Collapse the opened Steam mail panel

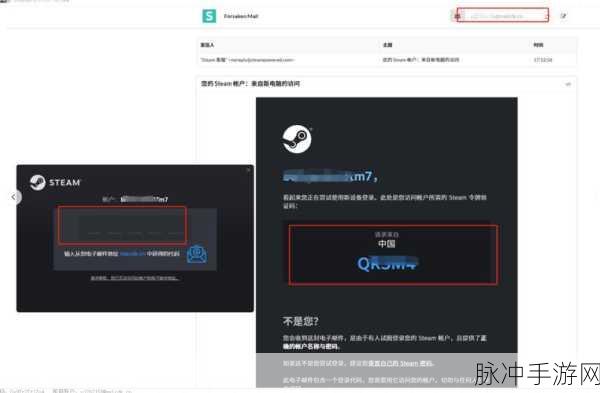pyautogui.click(x=568, y=84)
